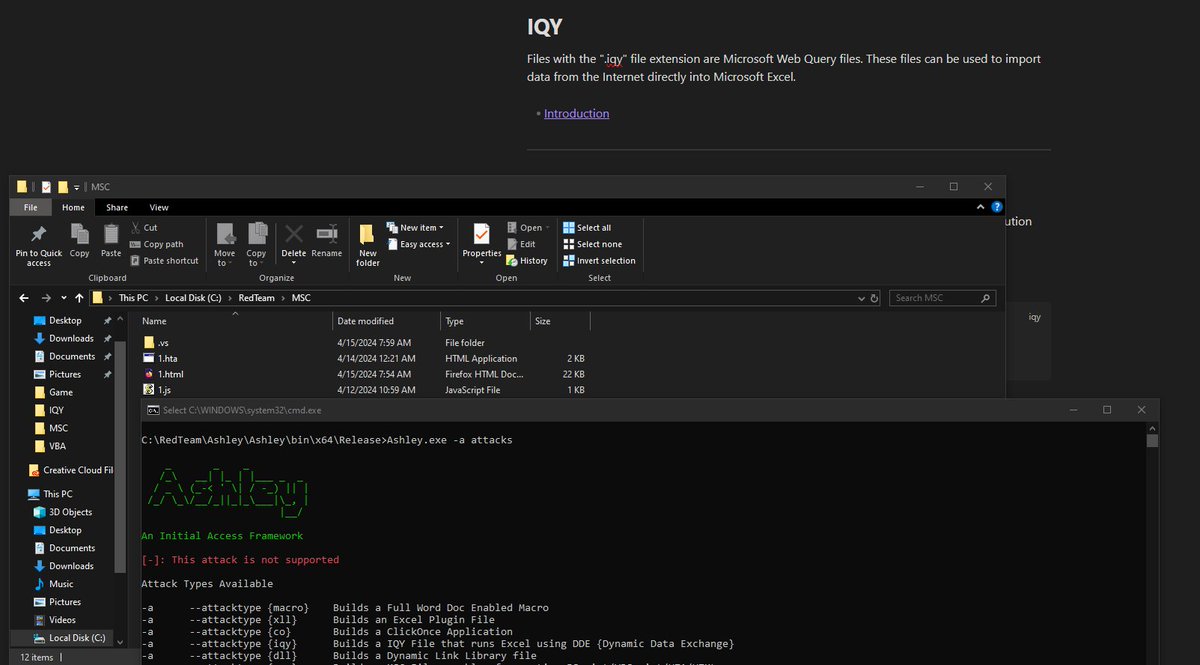Expand Properties button dropdown arrow

[x=482, y=263]
